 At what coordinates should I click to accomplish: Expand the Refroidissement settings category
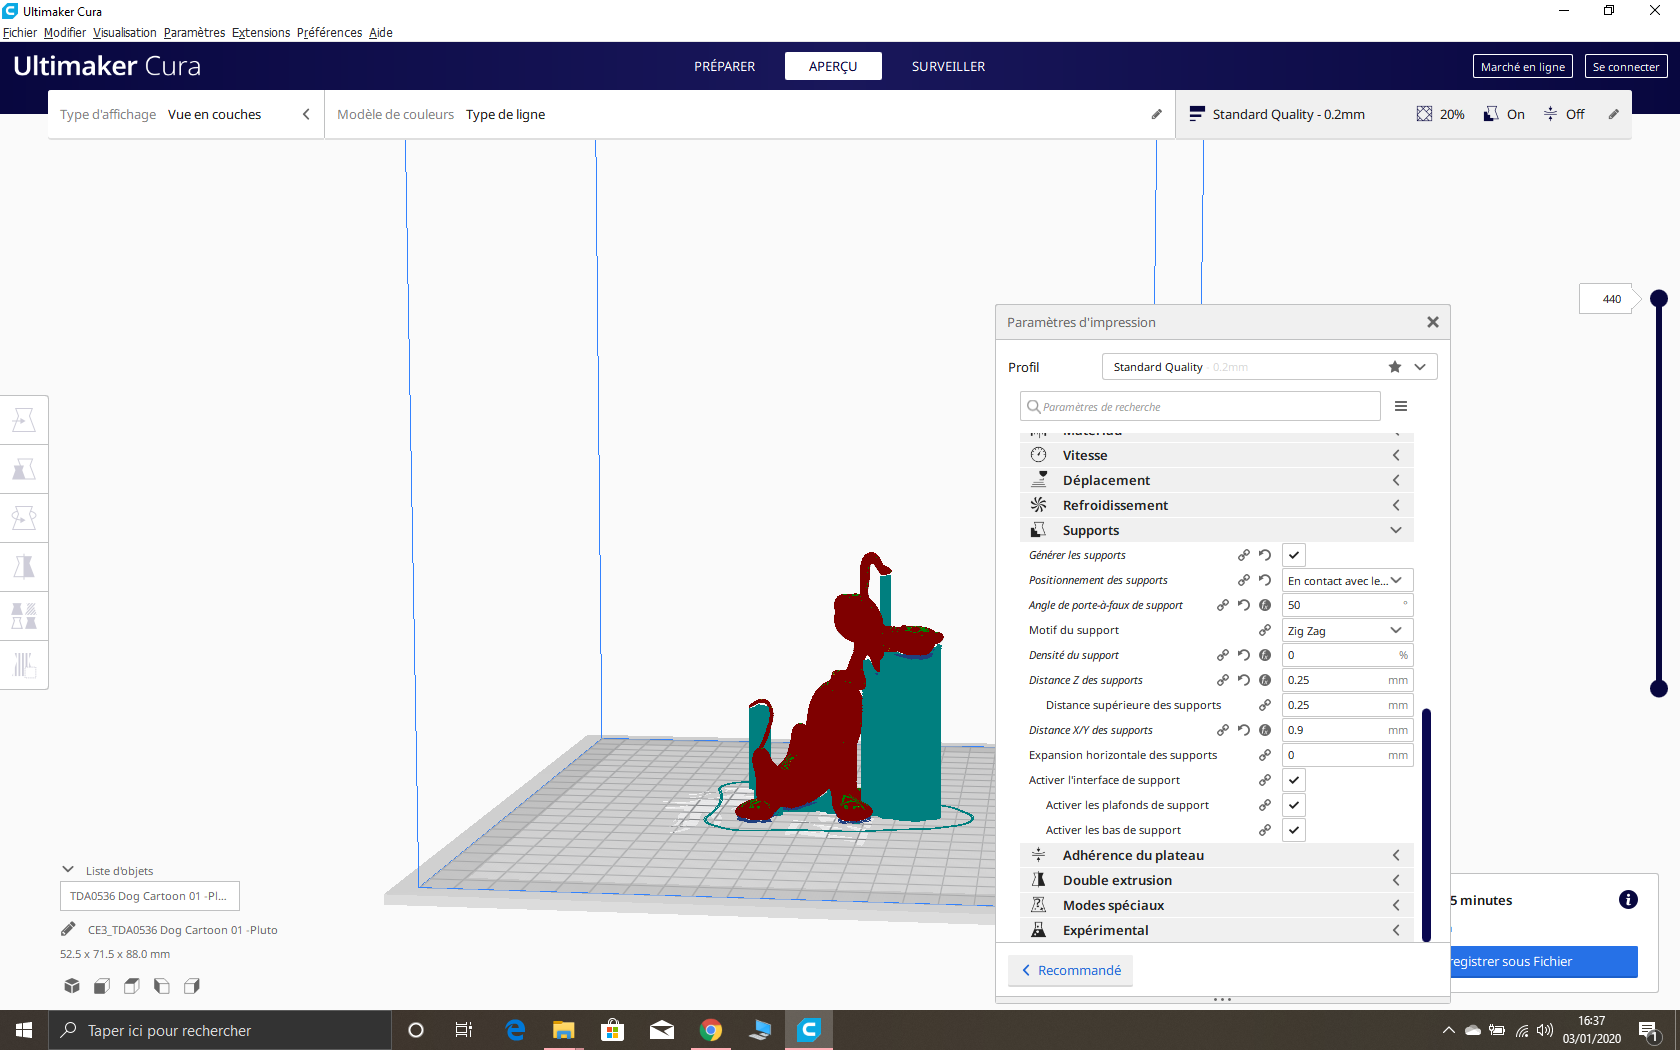(1216, 505)
